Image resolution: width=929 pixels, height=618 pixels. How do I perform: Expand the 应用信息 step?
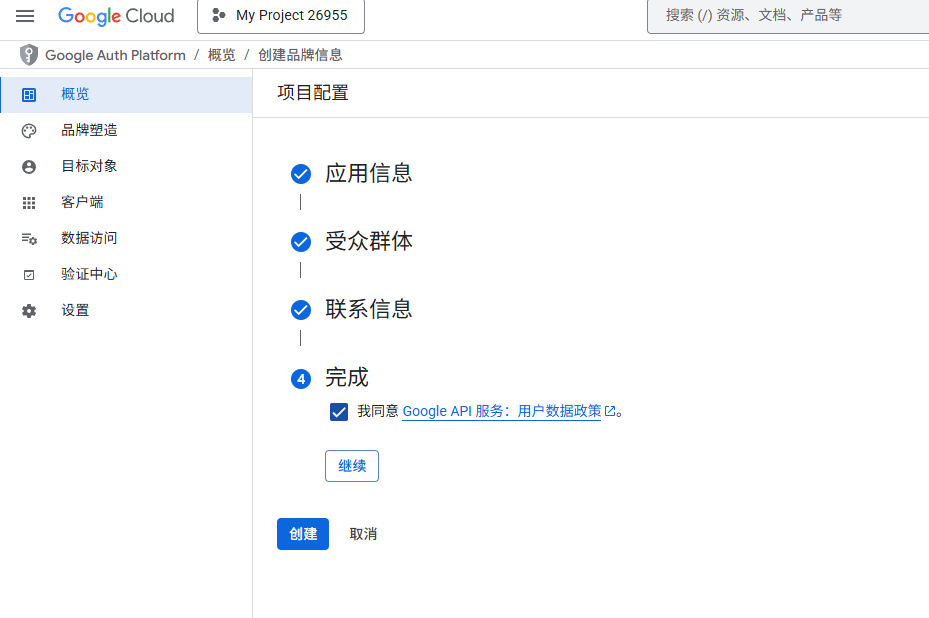368,174
